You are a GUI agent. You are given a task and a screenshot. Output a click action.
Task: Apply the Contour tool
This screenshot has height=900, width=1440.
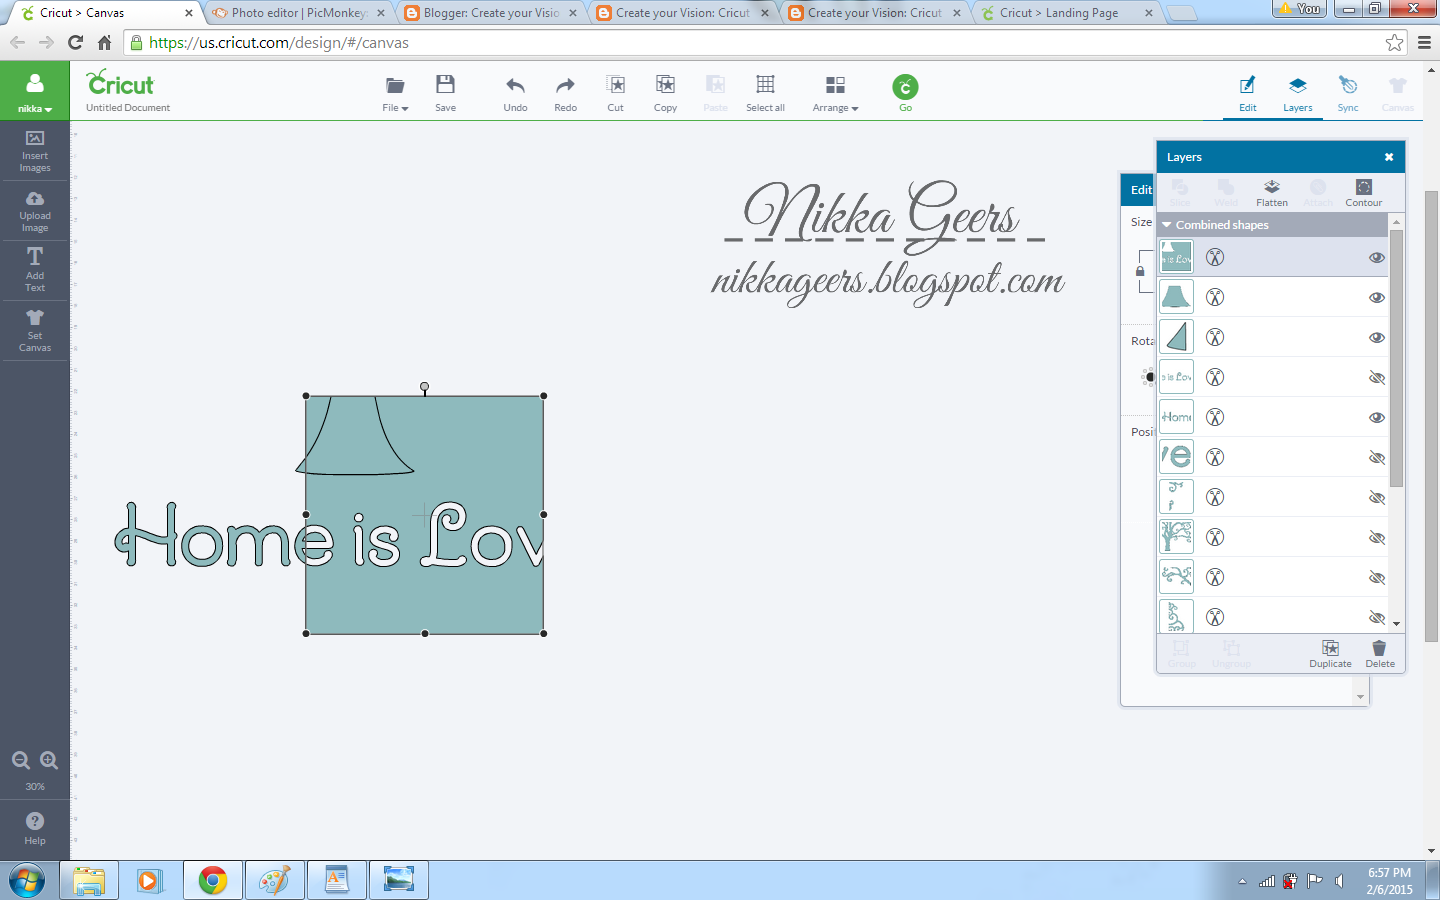tap(1363, 191)
